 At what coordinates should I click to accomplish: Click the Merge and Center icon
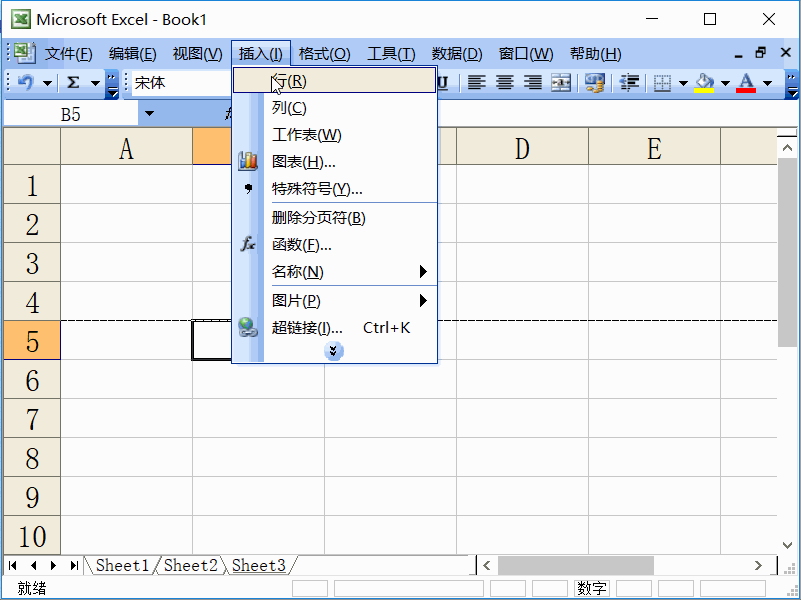pos(561,82)
